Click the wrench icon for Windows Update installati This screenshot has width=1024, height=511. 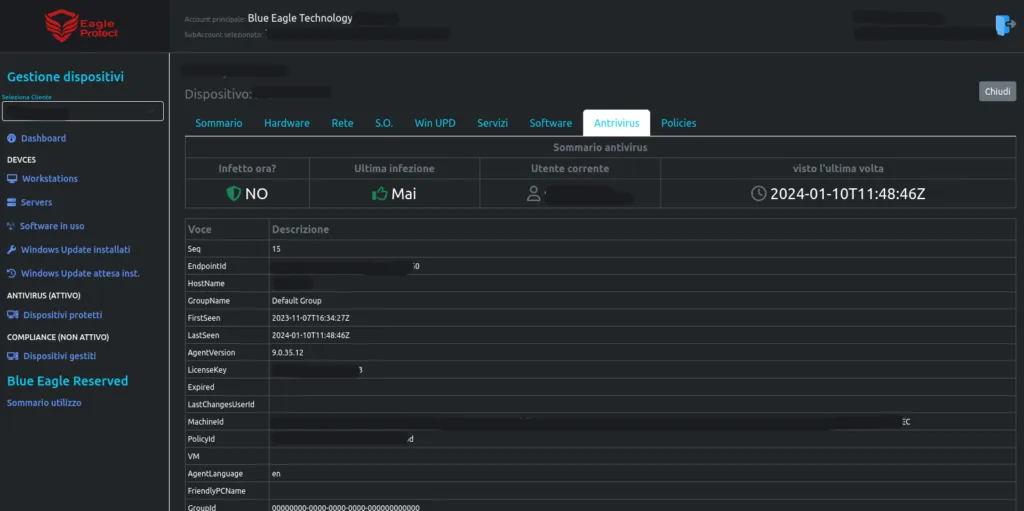(x=12, y=250)
